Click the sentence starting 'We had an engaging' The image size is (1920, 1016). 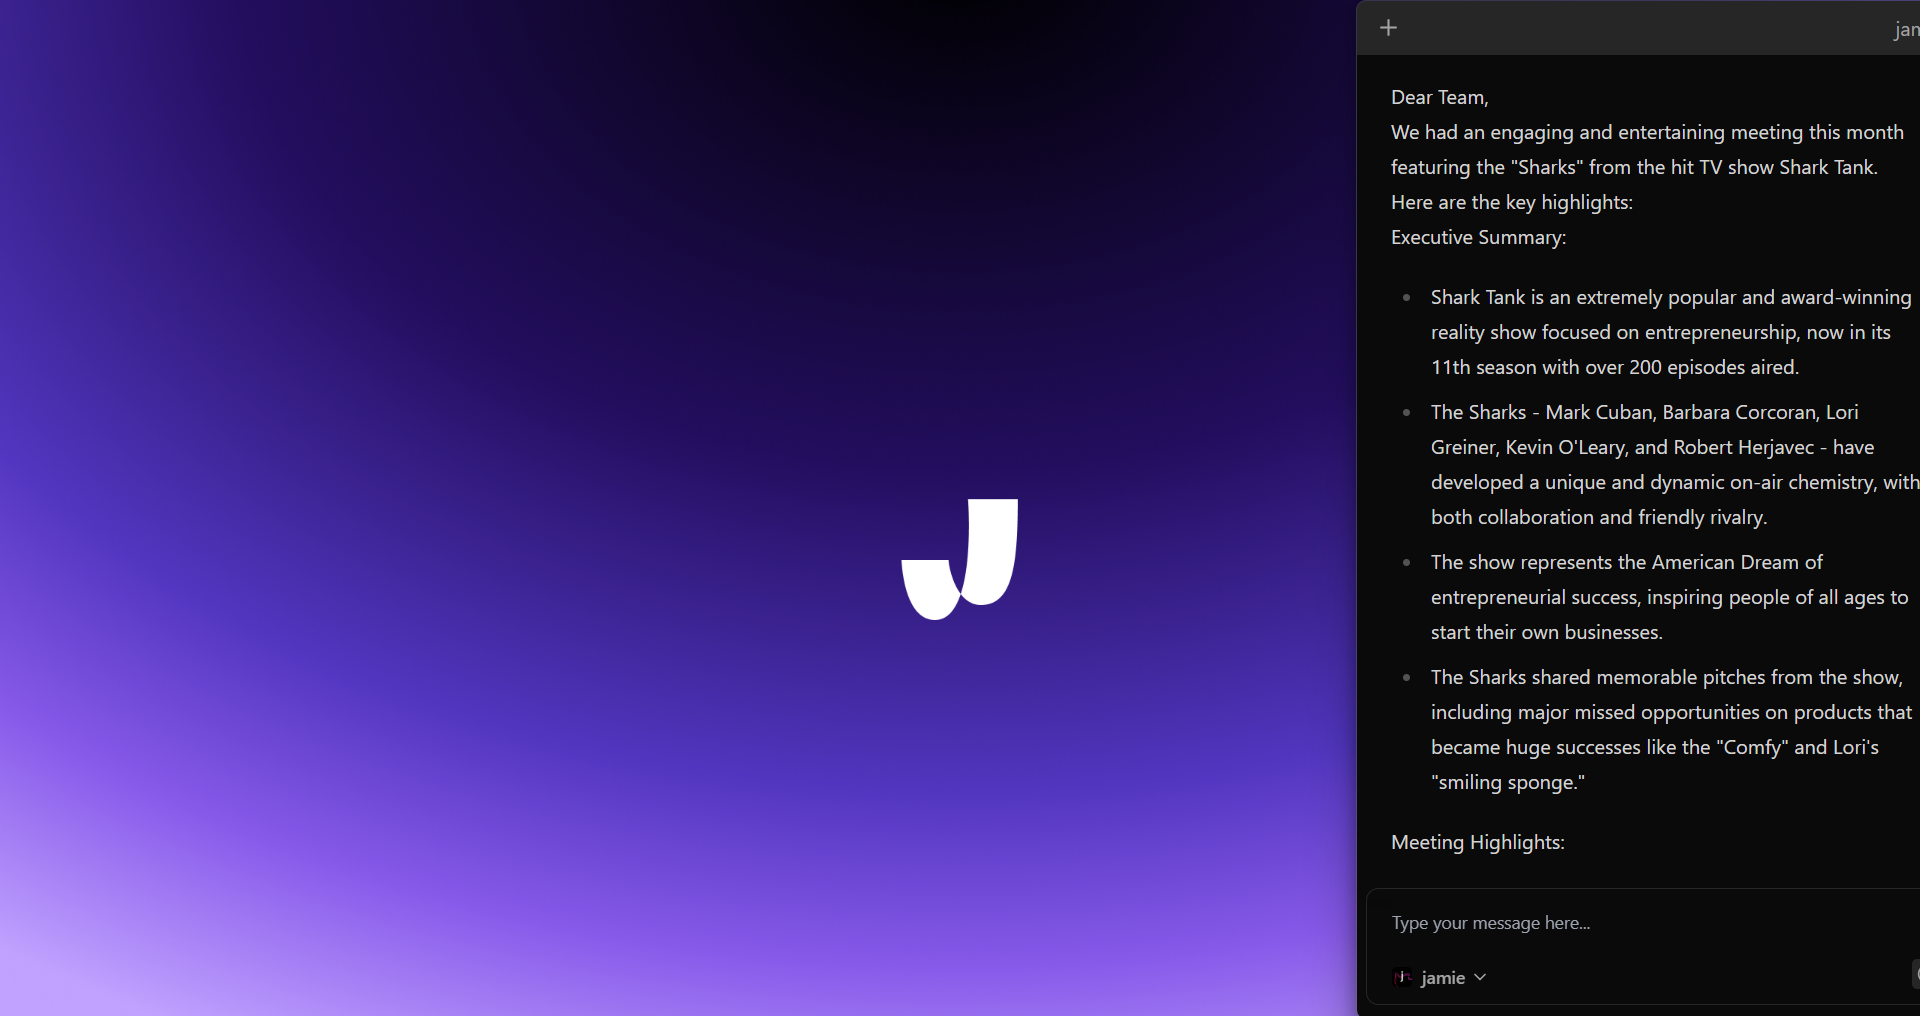coord(1647,150)
